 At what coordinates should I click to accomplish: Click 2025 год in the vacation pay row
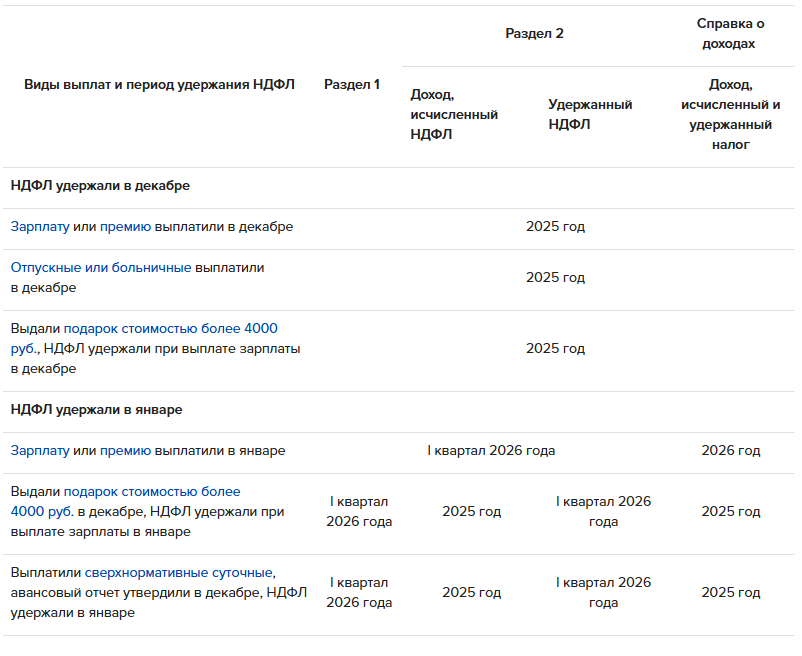pos(555,278)
